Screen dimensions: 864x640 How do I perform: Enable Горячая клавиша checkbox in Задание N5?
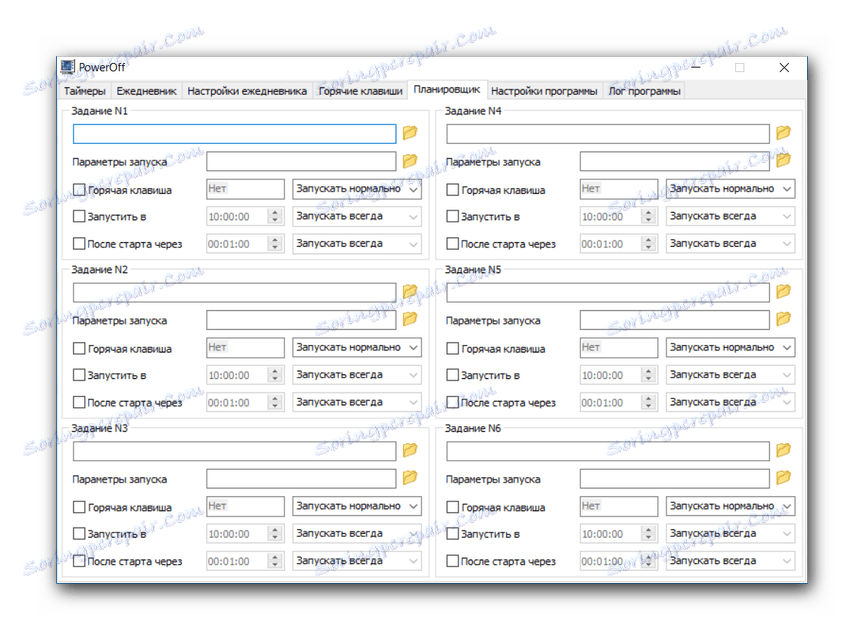(x=453, y=348)
